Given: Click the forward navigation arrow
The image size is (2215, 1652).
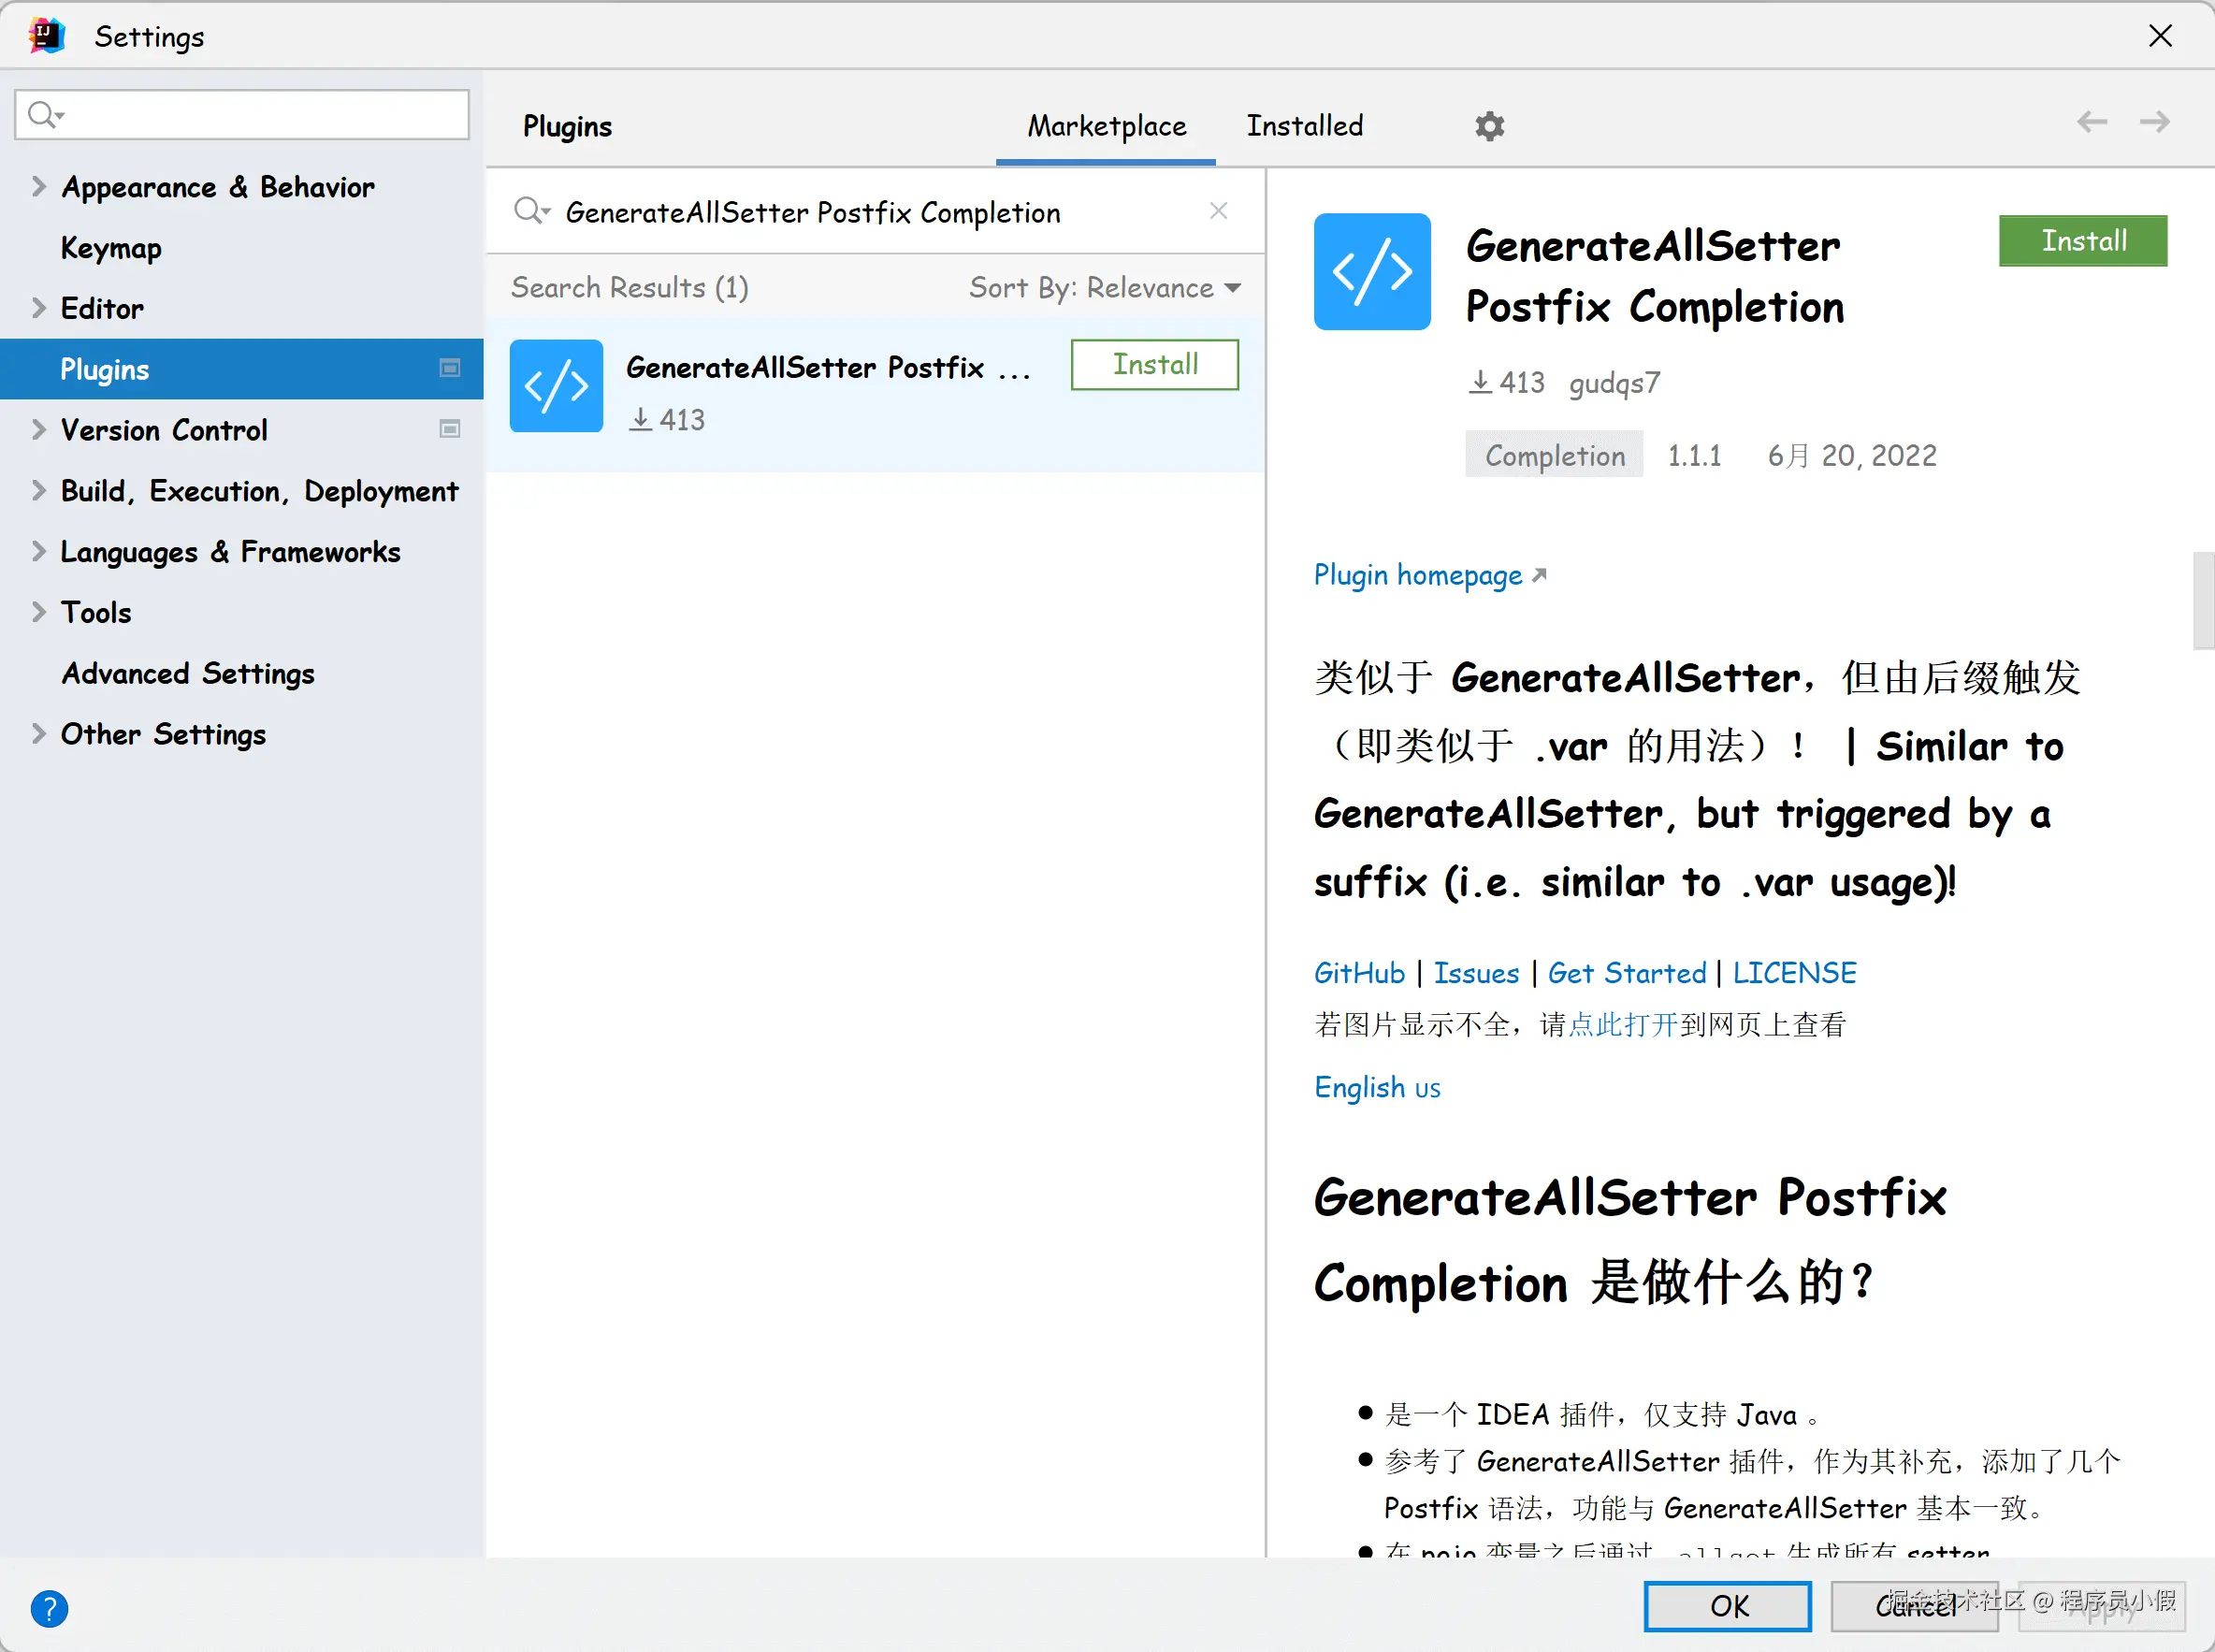Looking at the screenshot, I should tap(2154, 122).
